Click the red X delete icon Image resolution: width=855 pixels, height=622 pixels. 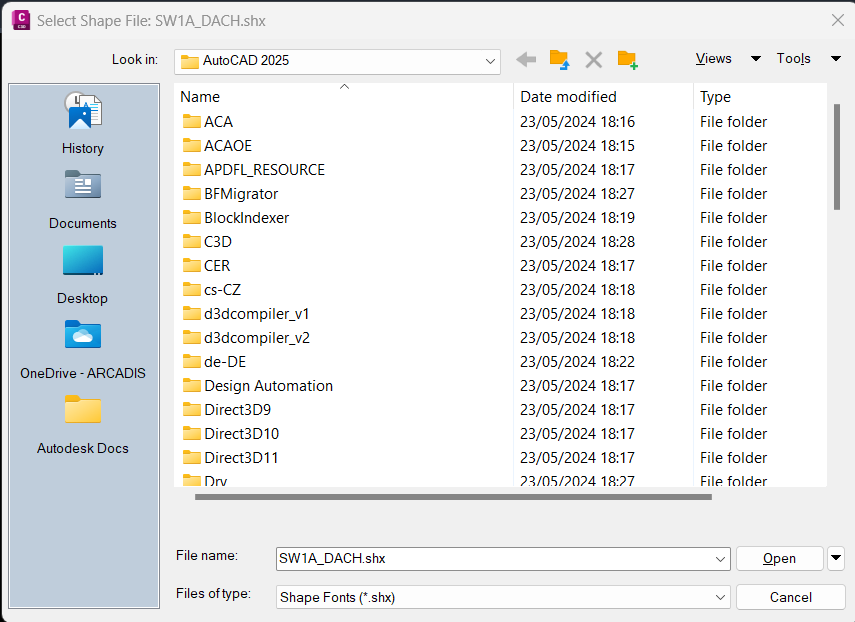click(x=593, y=59)
